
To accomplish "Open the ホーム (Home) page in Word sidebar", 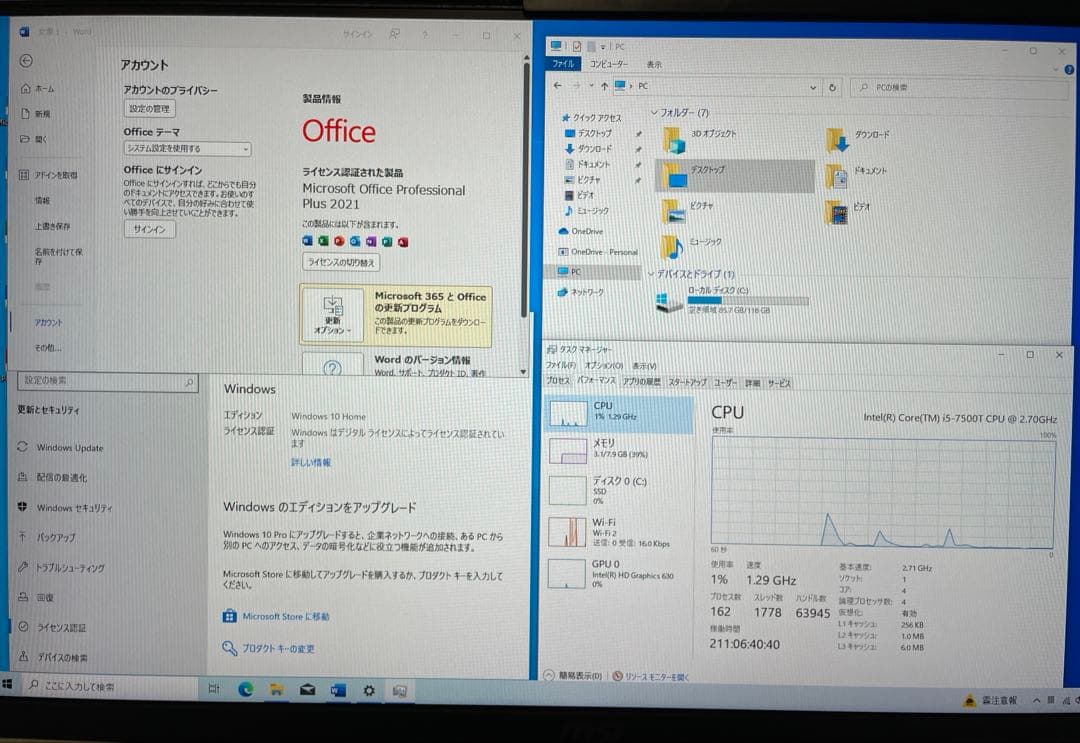I will tap(38, 88).
